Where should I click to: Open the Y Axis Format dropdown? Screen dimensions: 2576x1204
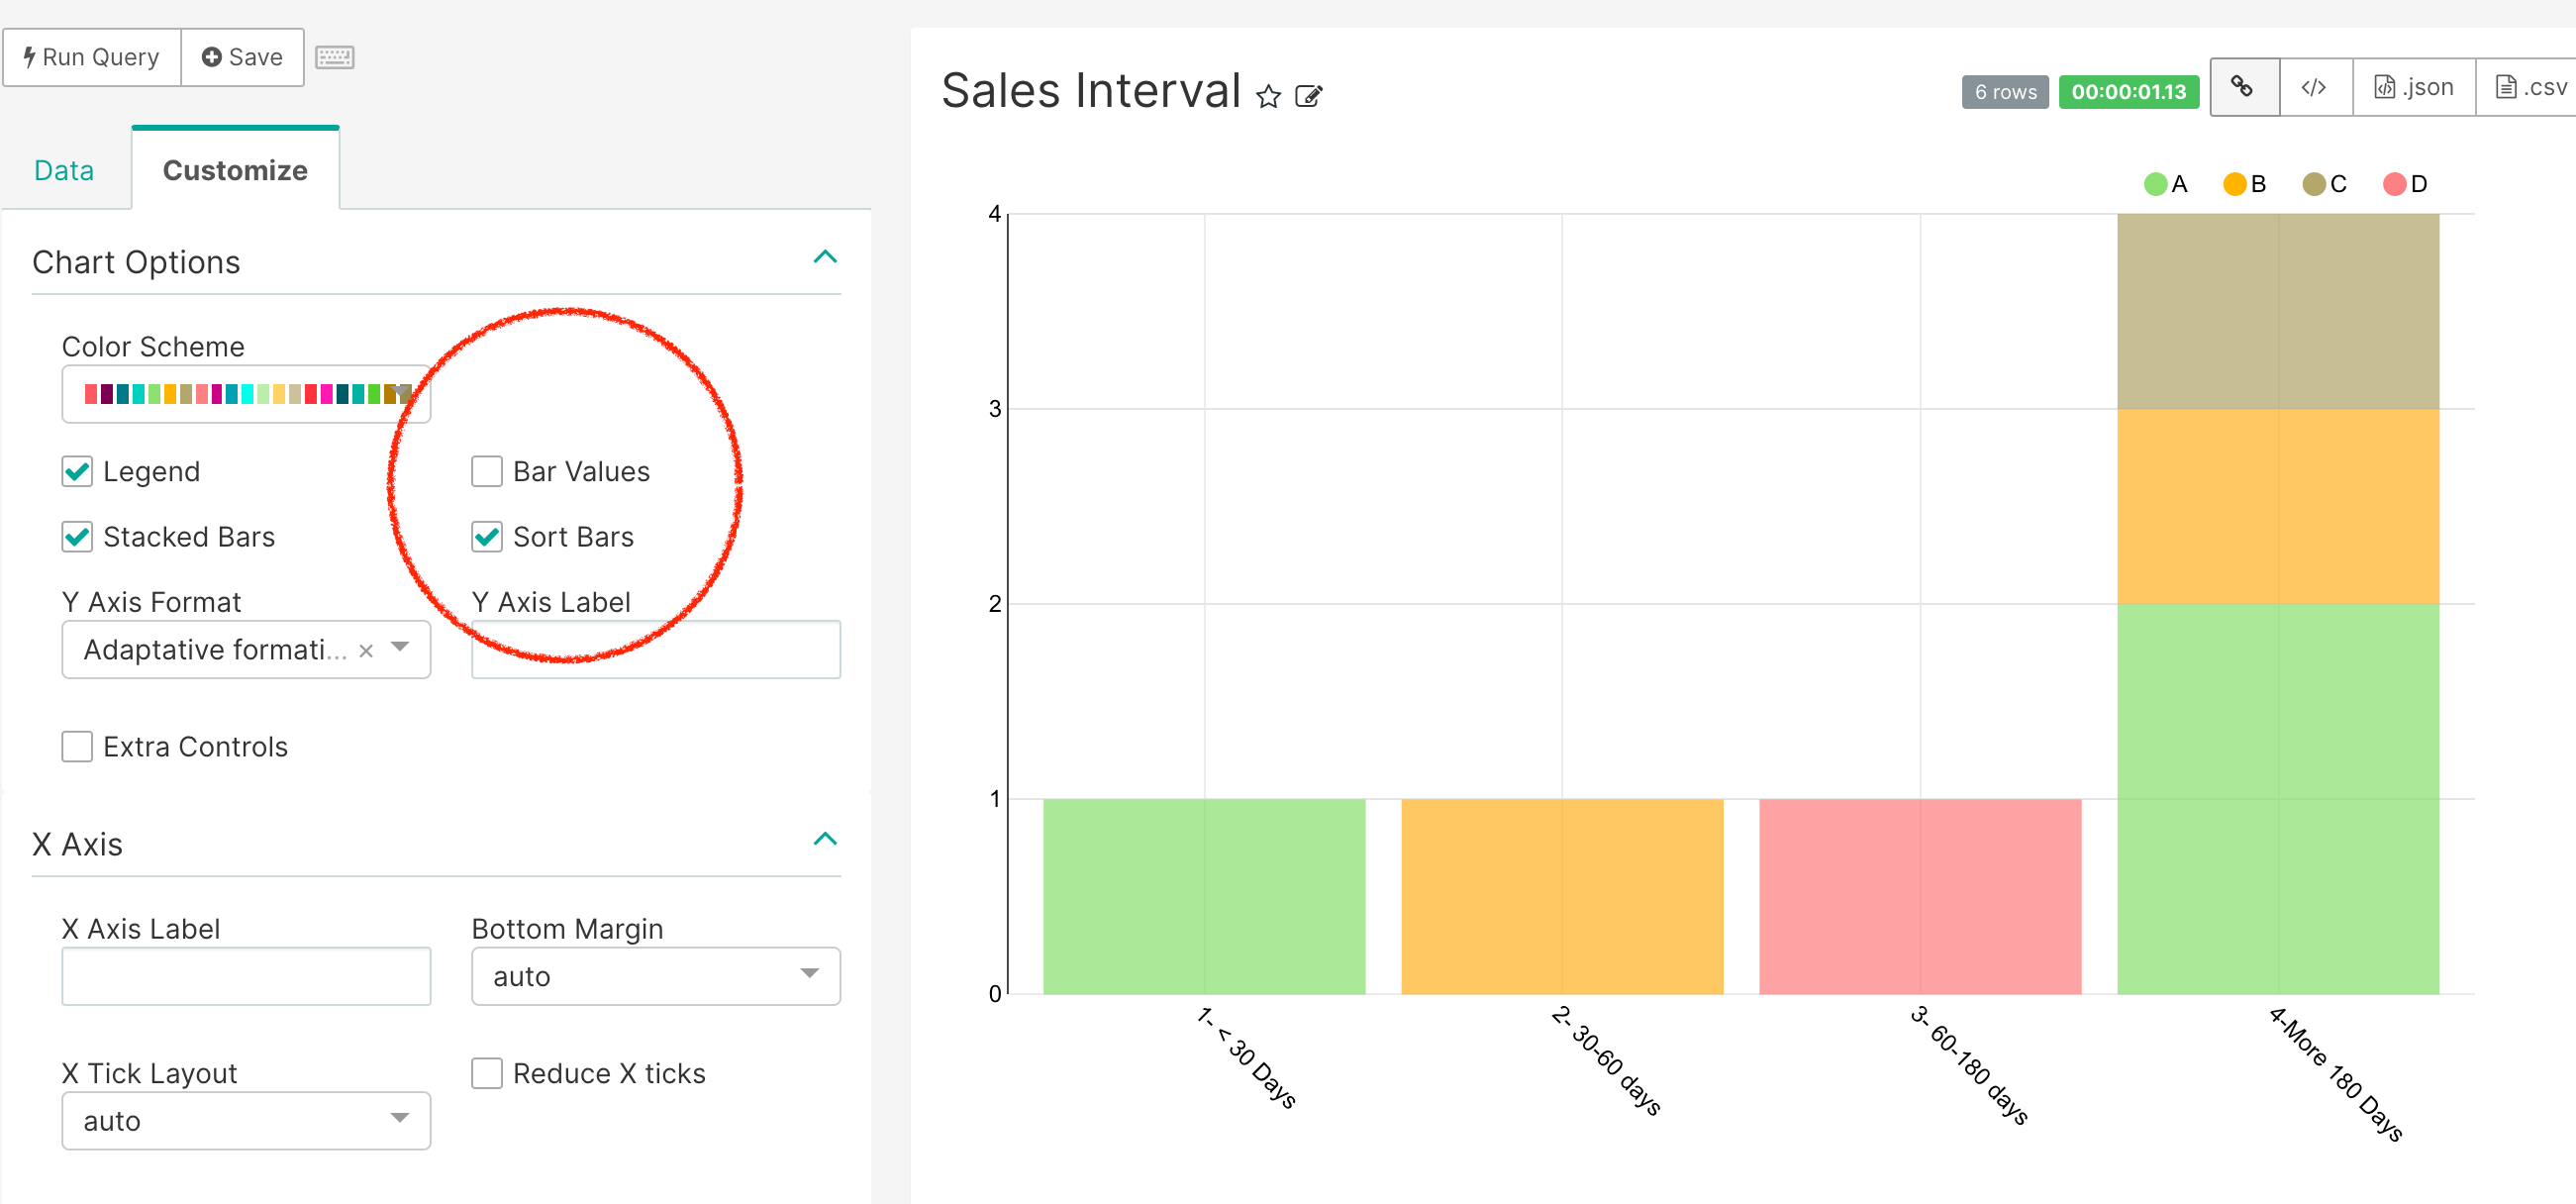click(400, 649)
